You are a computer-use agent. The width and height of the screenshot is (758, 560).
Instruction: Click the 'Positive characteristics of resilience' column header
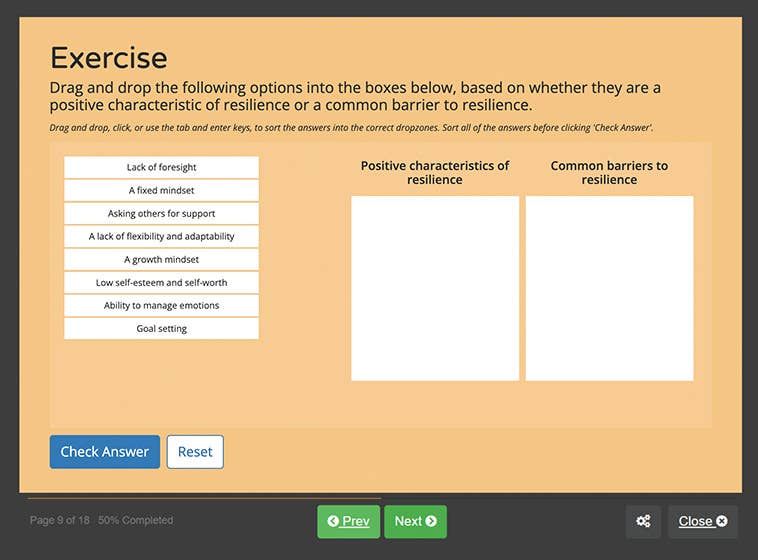(x=435, y=172)
